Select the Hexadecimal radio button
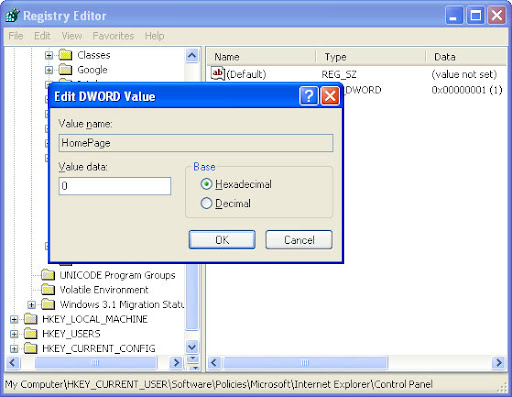The height and width of the screenshot is (397, 512). tap(206, 184)
